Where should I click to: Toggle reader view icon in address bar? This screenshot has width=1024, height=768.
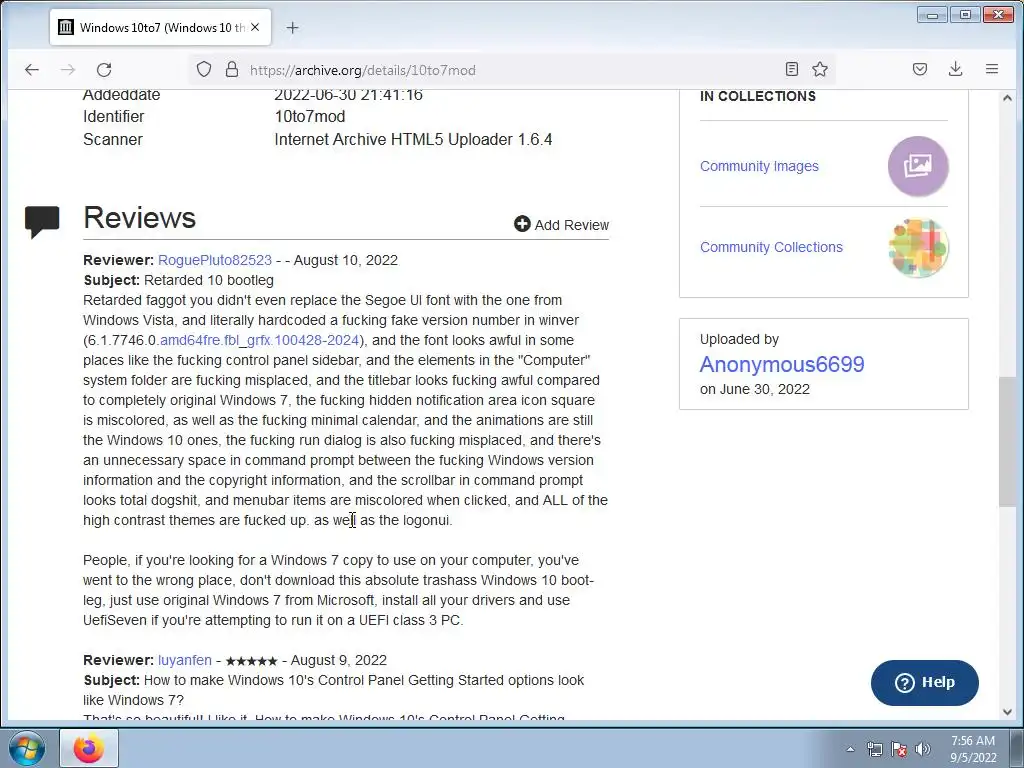point(792,69)
